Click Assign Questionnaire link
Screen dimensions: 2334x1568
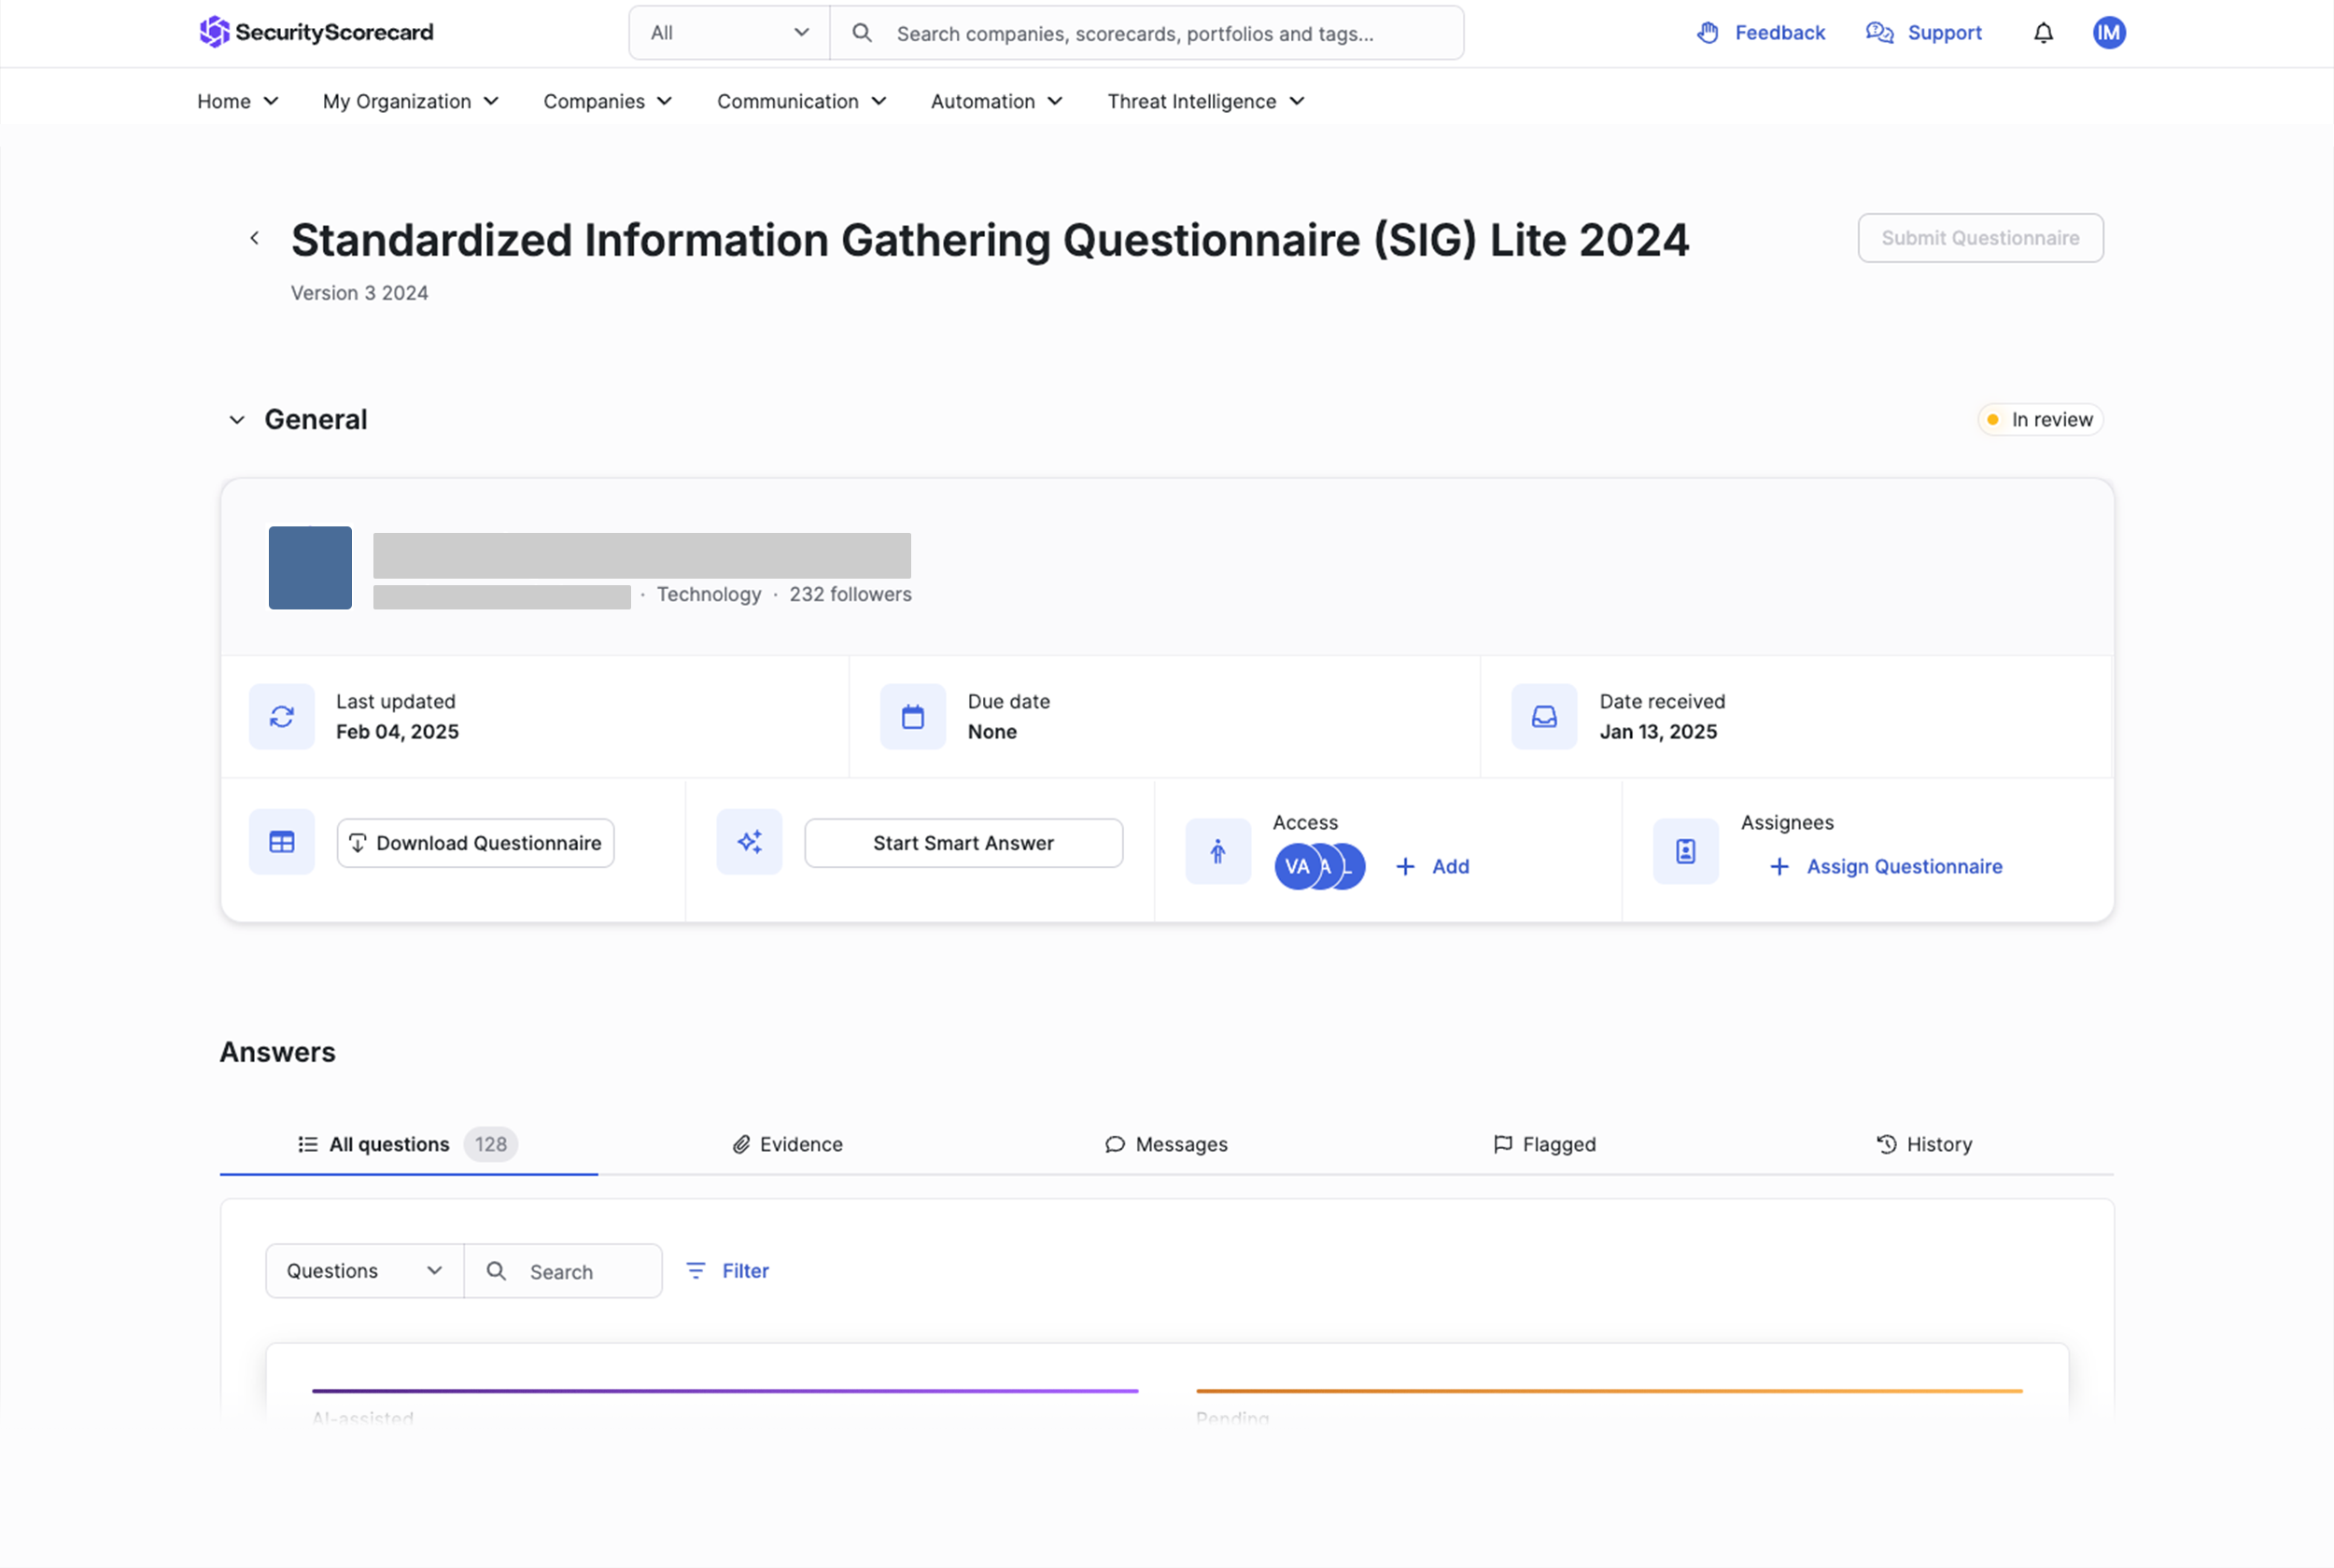tap(1885, 867)
